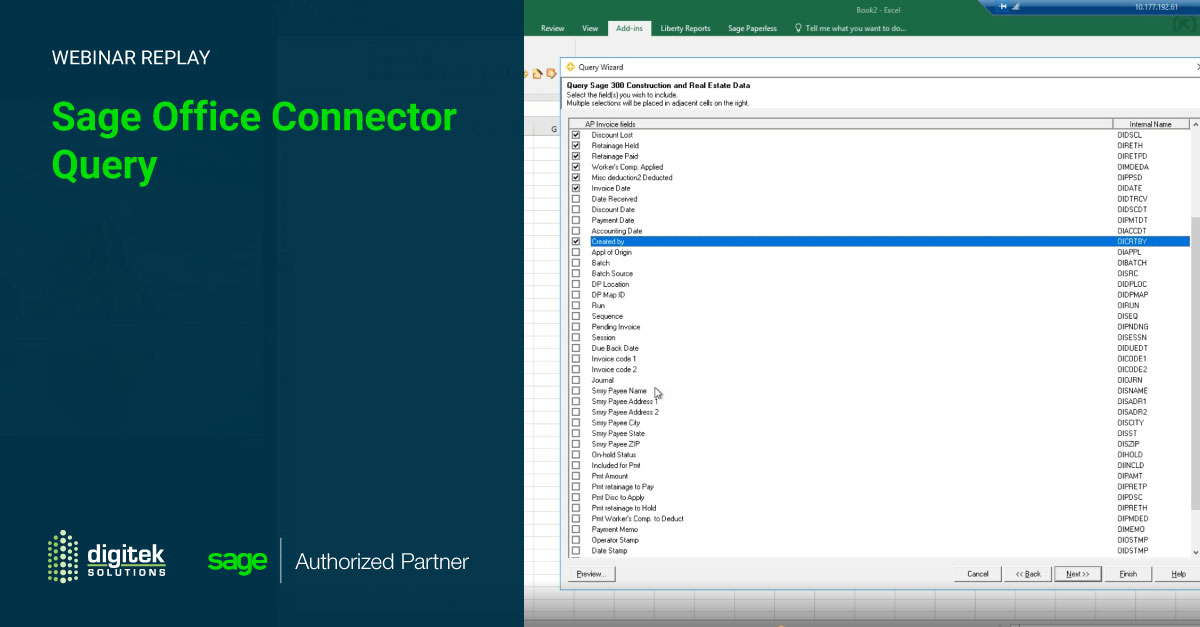
Task: Select the Appl of Origin row
Action: [x=880, y=252]
